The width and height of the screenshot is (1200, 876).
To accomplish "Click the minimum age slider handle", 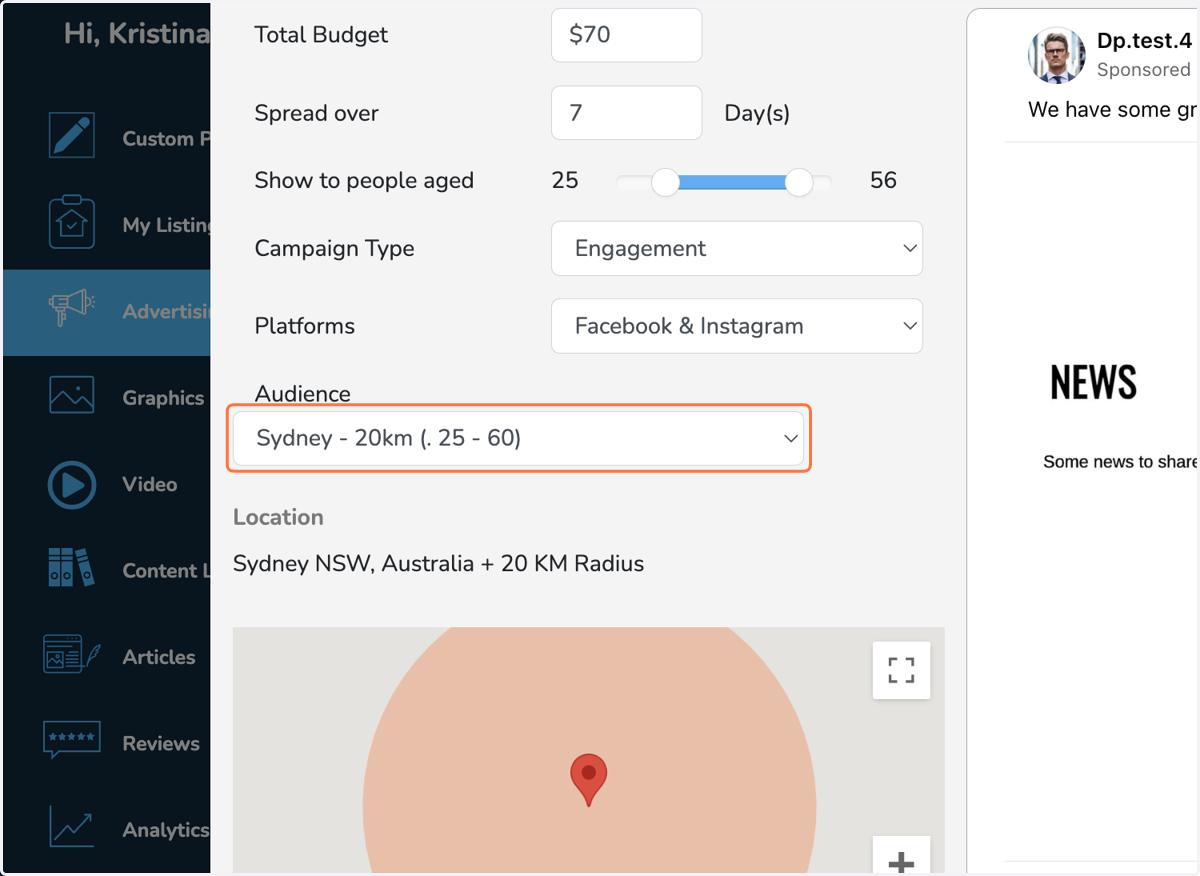I will tap(665, 182).
